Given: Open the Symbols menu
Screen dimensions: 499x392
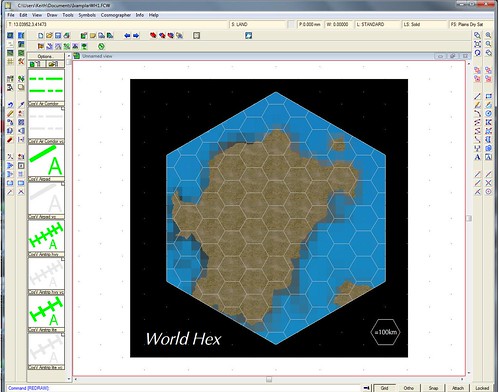Looking at the screenshot, I should (87, 15).
